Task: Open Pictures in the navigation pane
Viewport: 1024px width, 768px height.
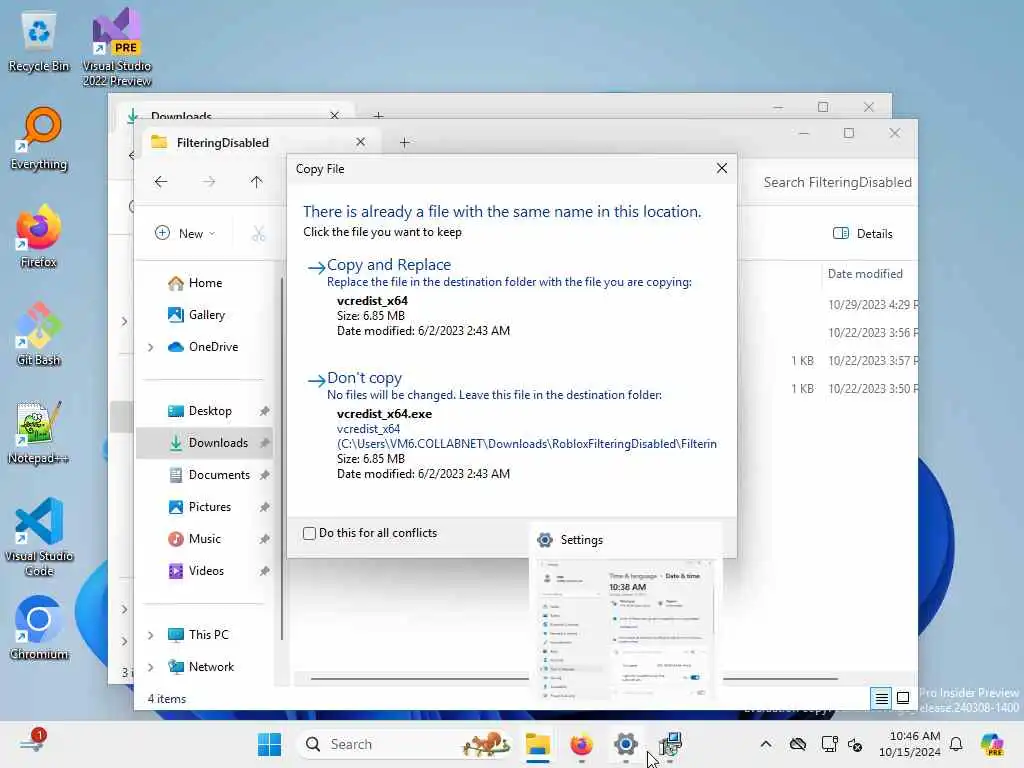Action: [x=204, y=507]
